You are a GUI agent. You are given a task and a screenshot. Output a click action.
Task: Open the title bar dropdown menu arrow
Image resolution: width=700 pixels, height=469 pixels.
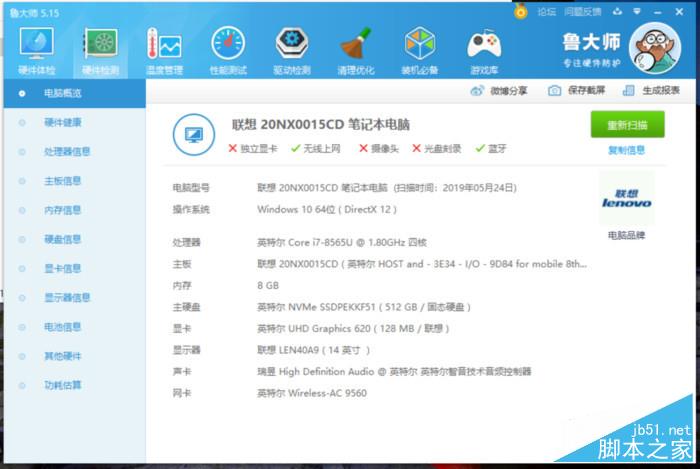637,12
